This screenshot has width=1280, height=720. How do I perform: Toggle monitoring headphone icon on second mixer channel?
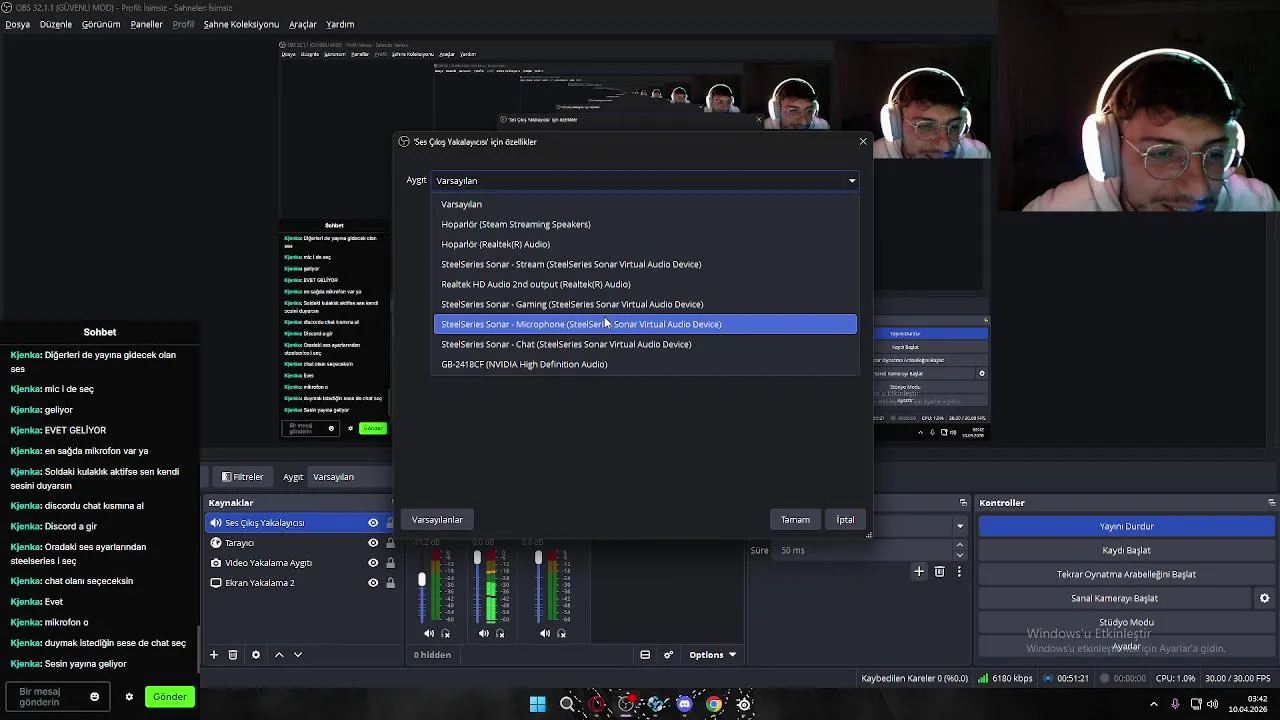501,633
